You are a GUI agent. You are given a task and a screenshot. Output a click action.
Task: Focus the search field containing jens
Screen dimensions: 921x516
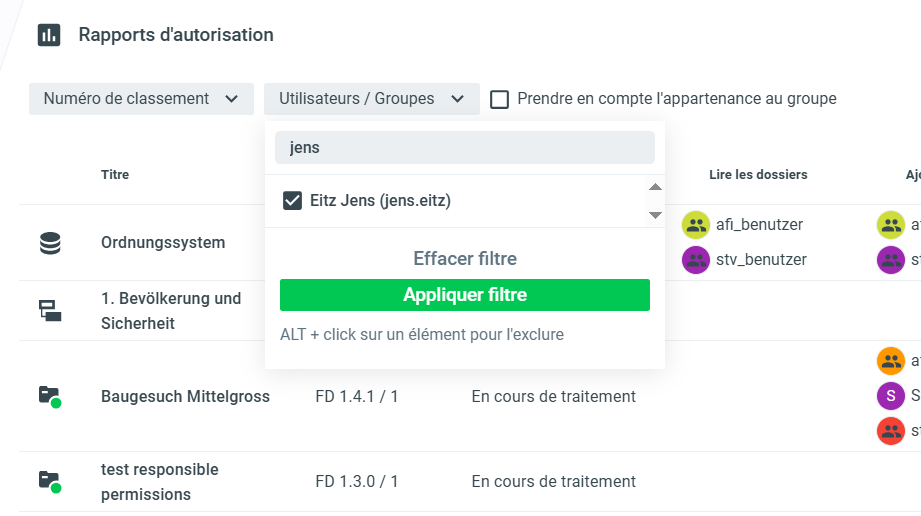465,147
